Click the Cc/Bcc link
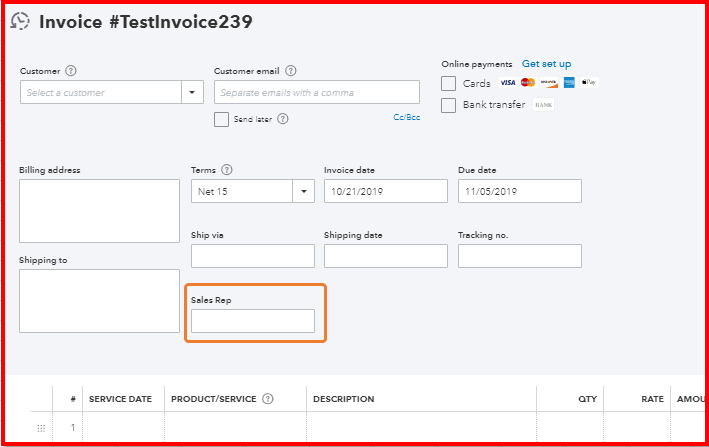709x447 pixels. coord(406,117)
